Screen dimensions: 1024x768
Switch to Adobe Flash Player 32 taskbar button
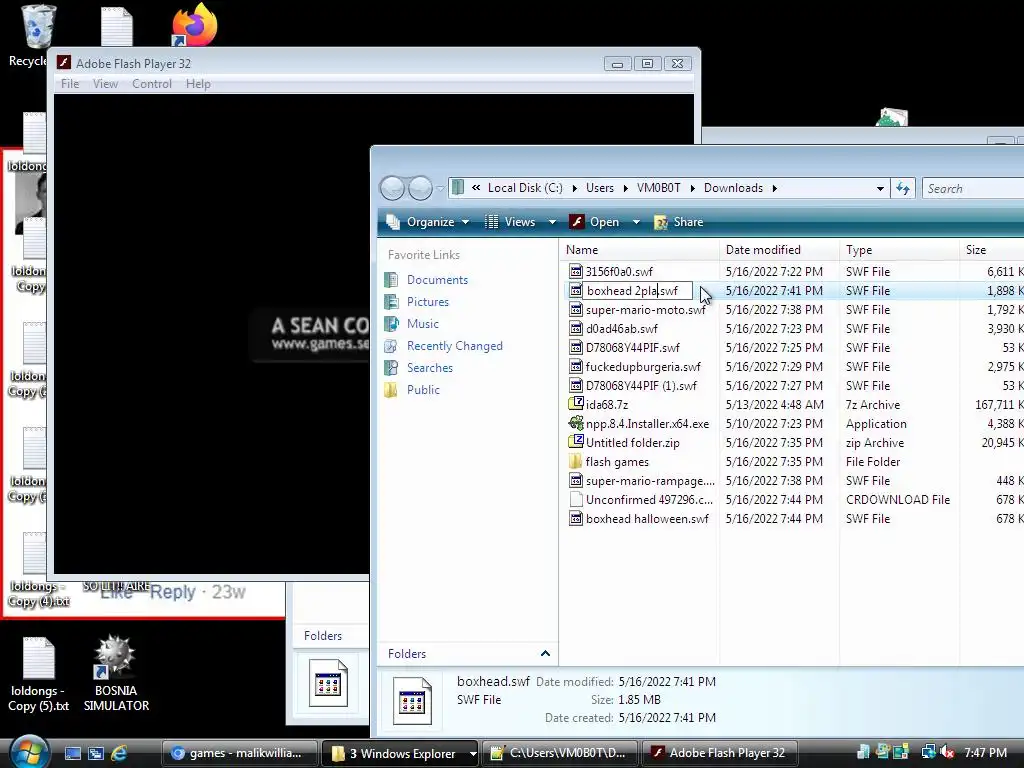pyautogui.click(x=720, y=753)
